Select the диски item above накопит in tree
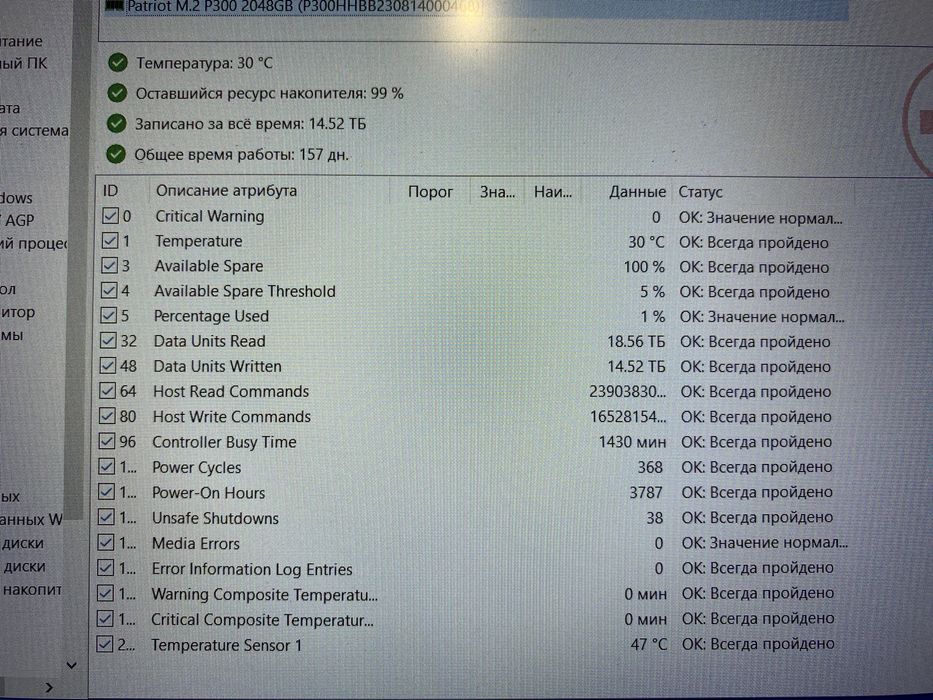Image resolution: width=933 pixels, height=700 pixels. (x=24, y=567)
